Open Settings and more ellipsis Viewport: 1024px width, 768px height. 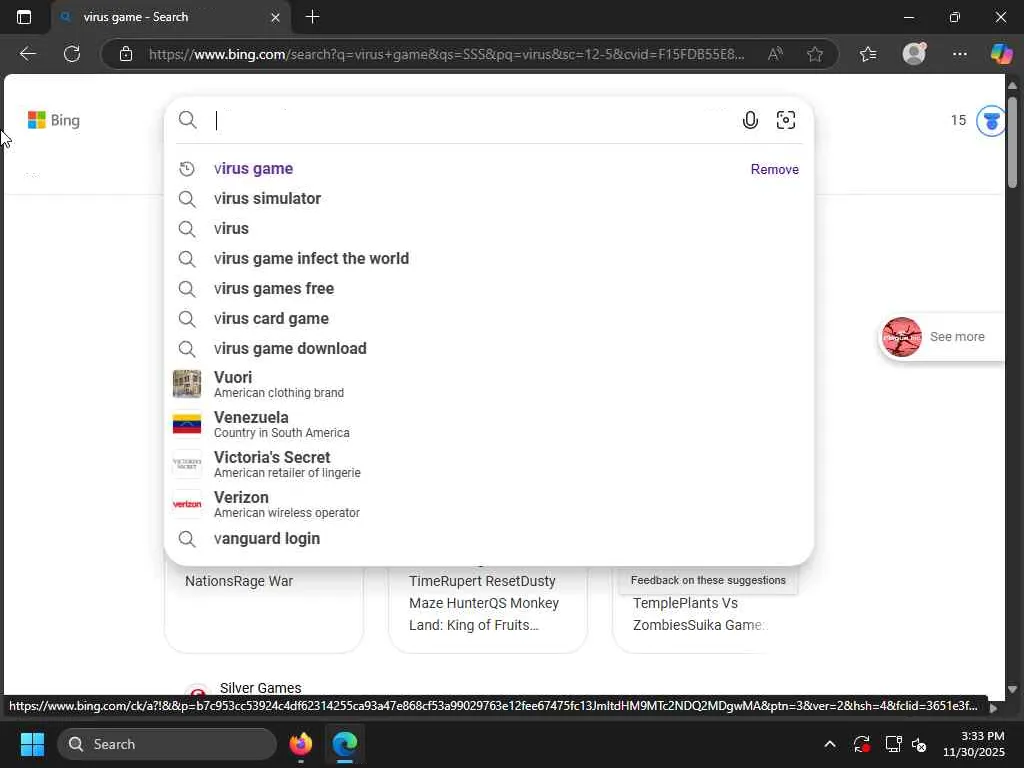coord(959,54)
